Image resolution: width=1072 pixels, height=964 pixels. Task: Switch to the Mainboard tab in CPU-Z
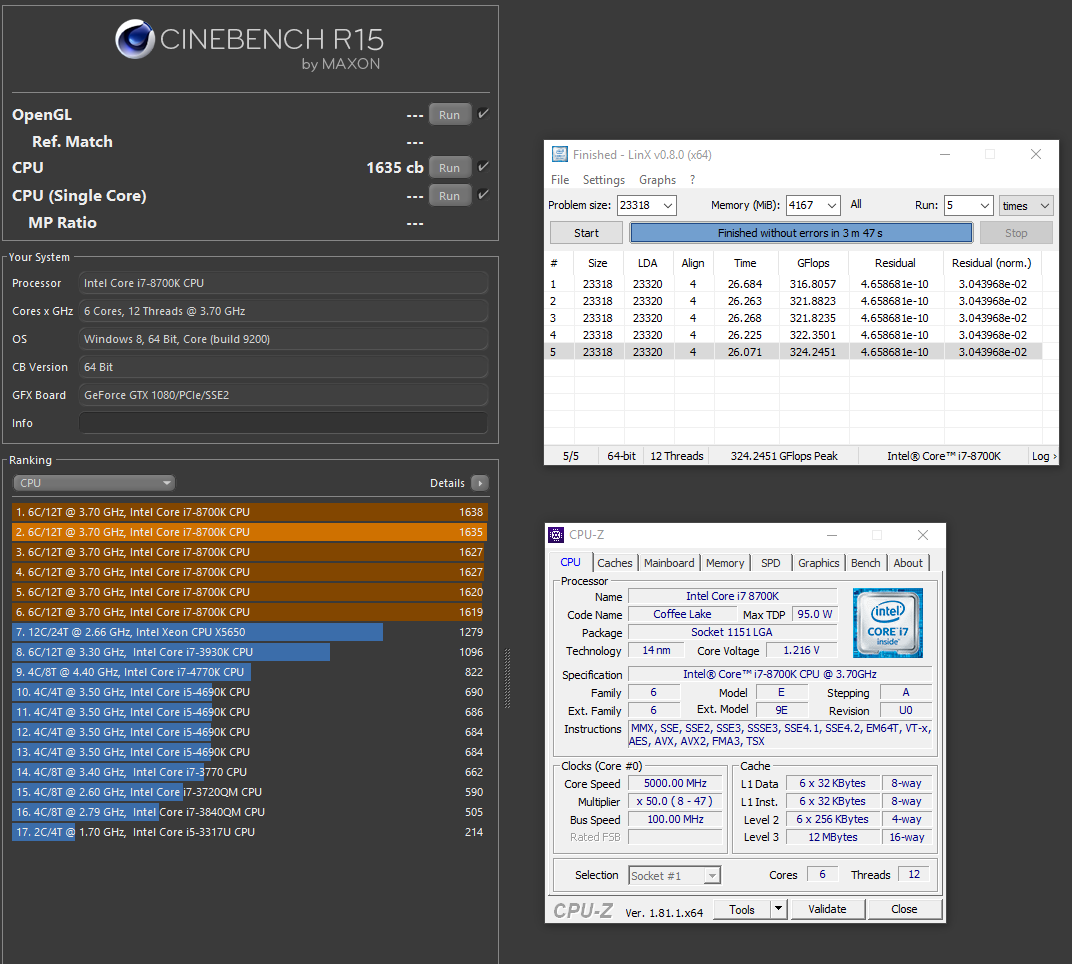tap(669, 563)
